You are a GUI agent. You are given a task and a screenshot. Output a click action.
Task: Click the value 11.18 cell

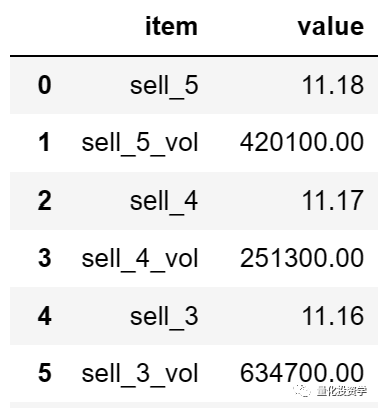tap(333, 85)
